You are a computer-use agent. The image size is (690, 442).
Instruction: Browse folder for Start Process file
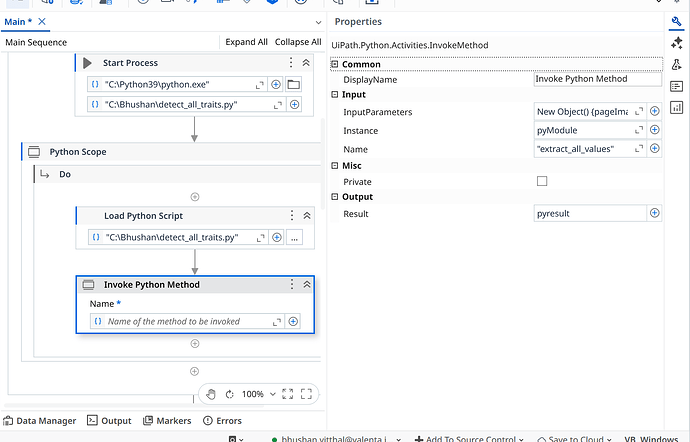[294, 85]
